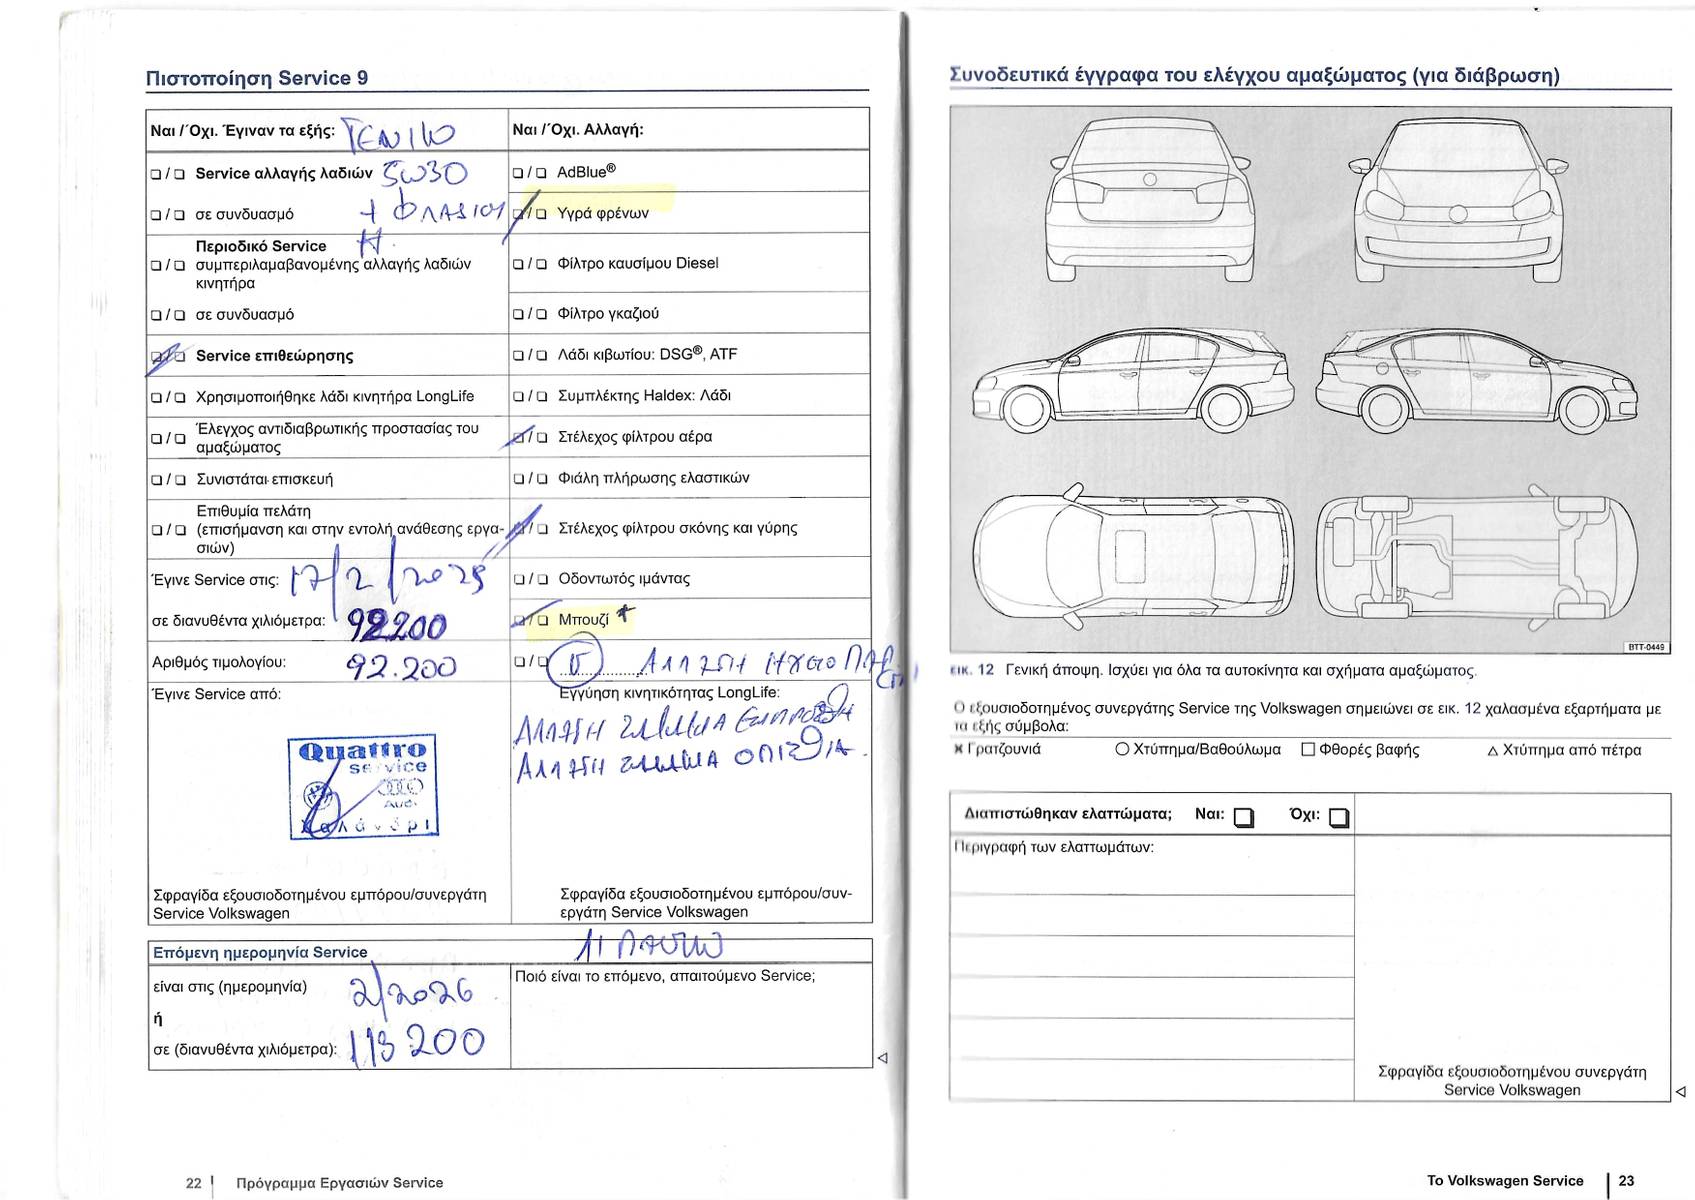The width and height of the screenshot is (1695, 1200).
Task: Click footer text Πρόγραμμα Εργασιών Service
Action: (339, 1182)
